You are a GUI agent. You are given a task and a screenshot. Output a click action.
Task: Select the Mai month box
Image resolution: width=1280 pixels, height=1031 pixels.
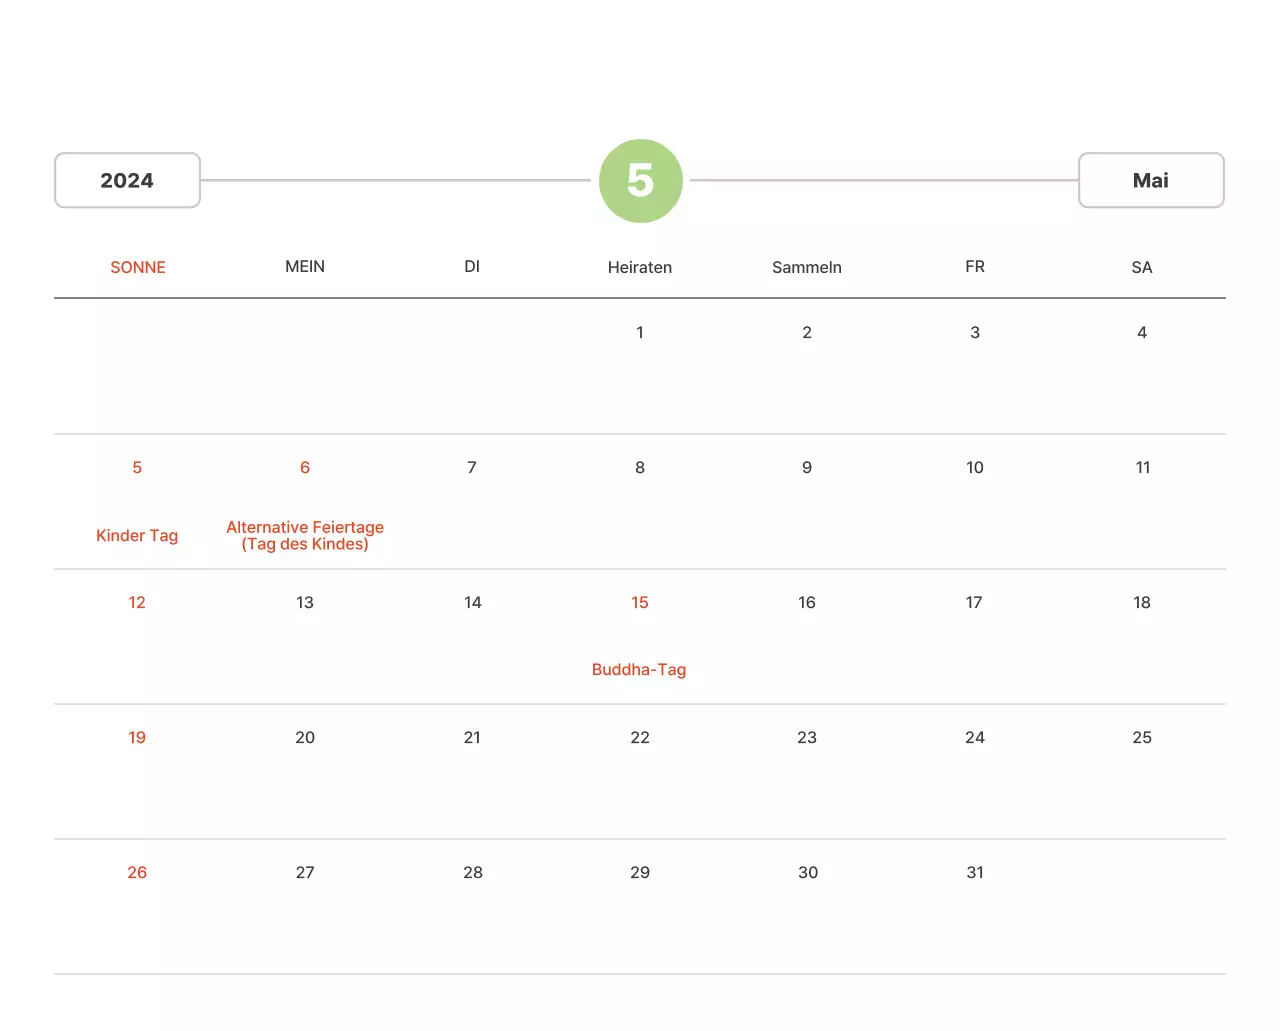click(x=1150, y=181)
